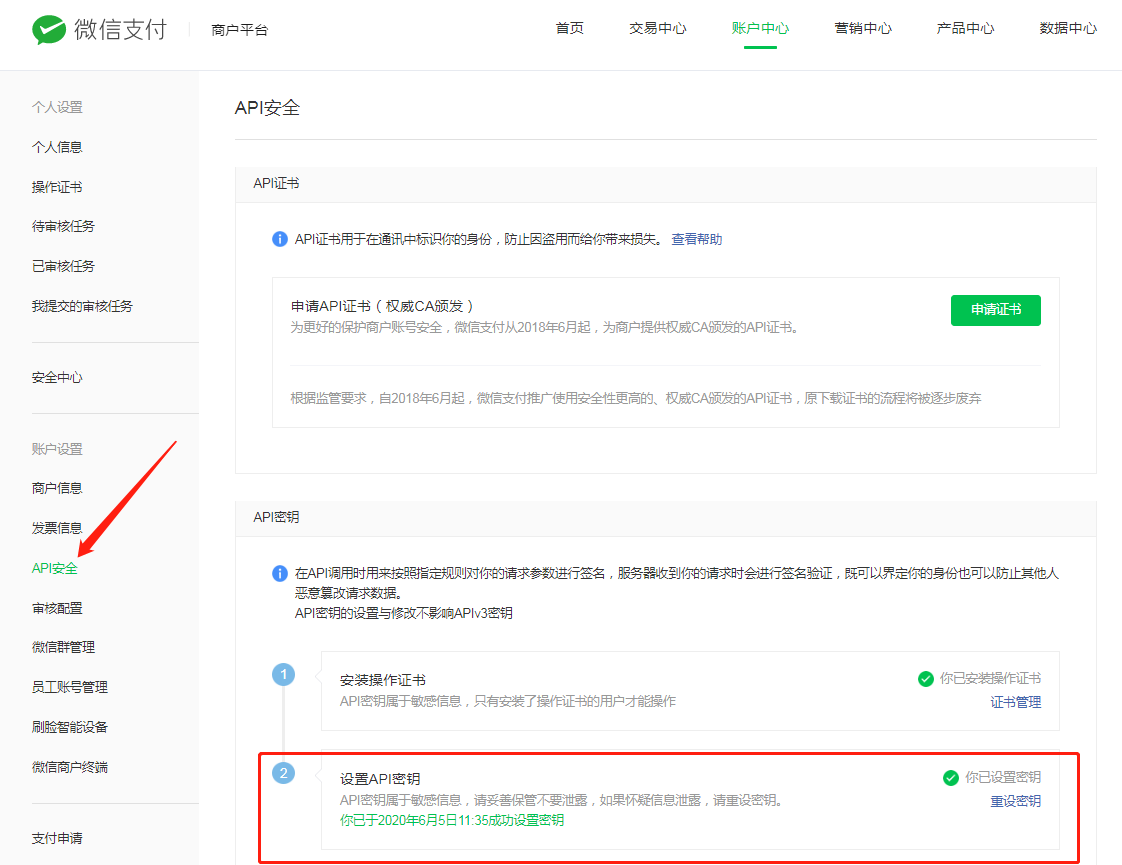Viewport: 1122px width, 865px height.
Task: Click the 证书管理 link
Action: (x=1015, y=702)
